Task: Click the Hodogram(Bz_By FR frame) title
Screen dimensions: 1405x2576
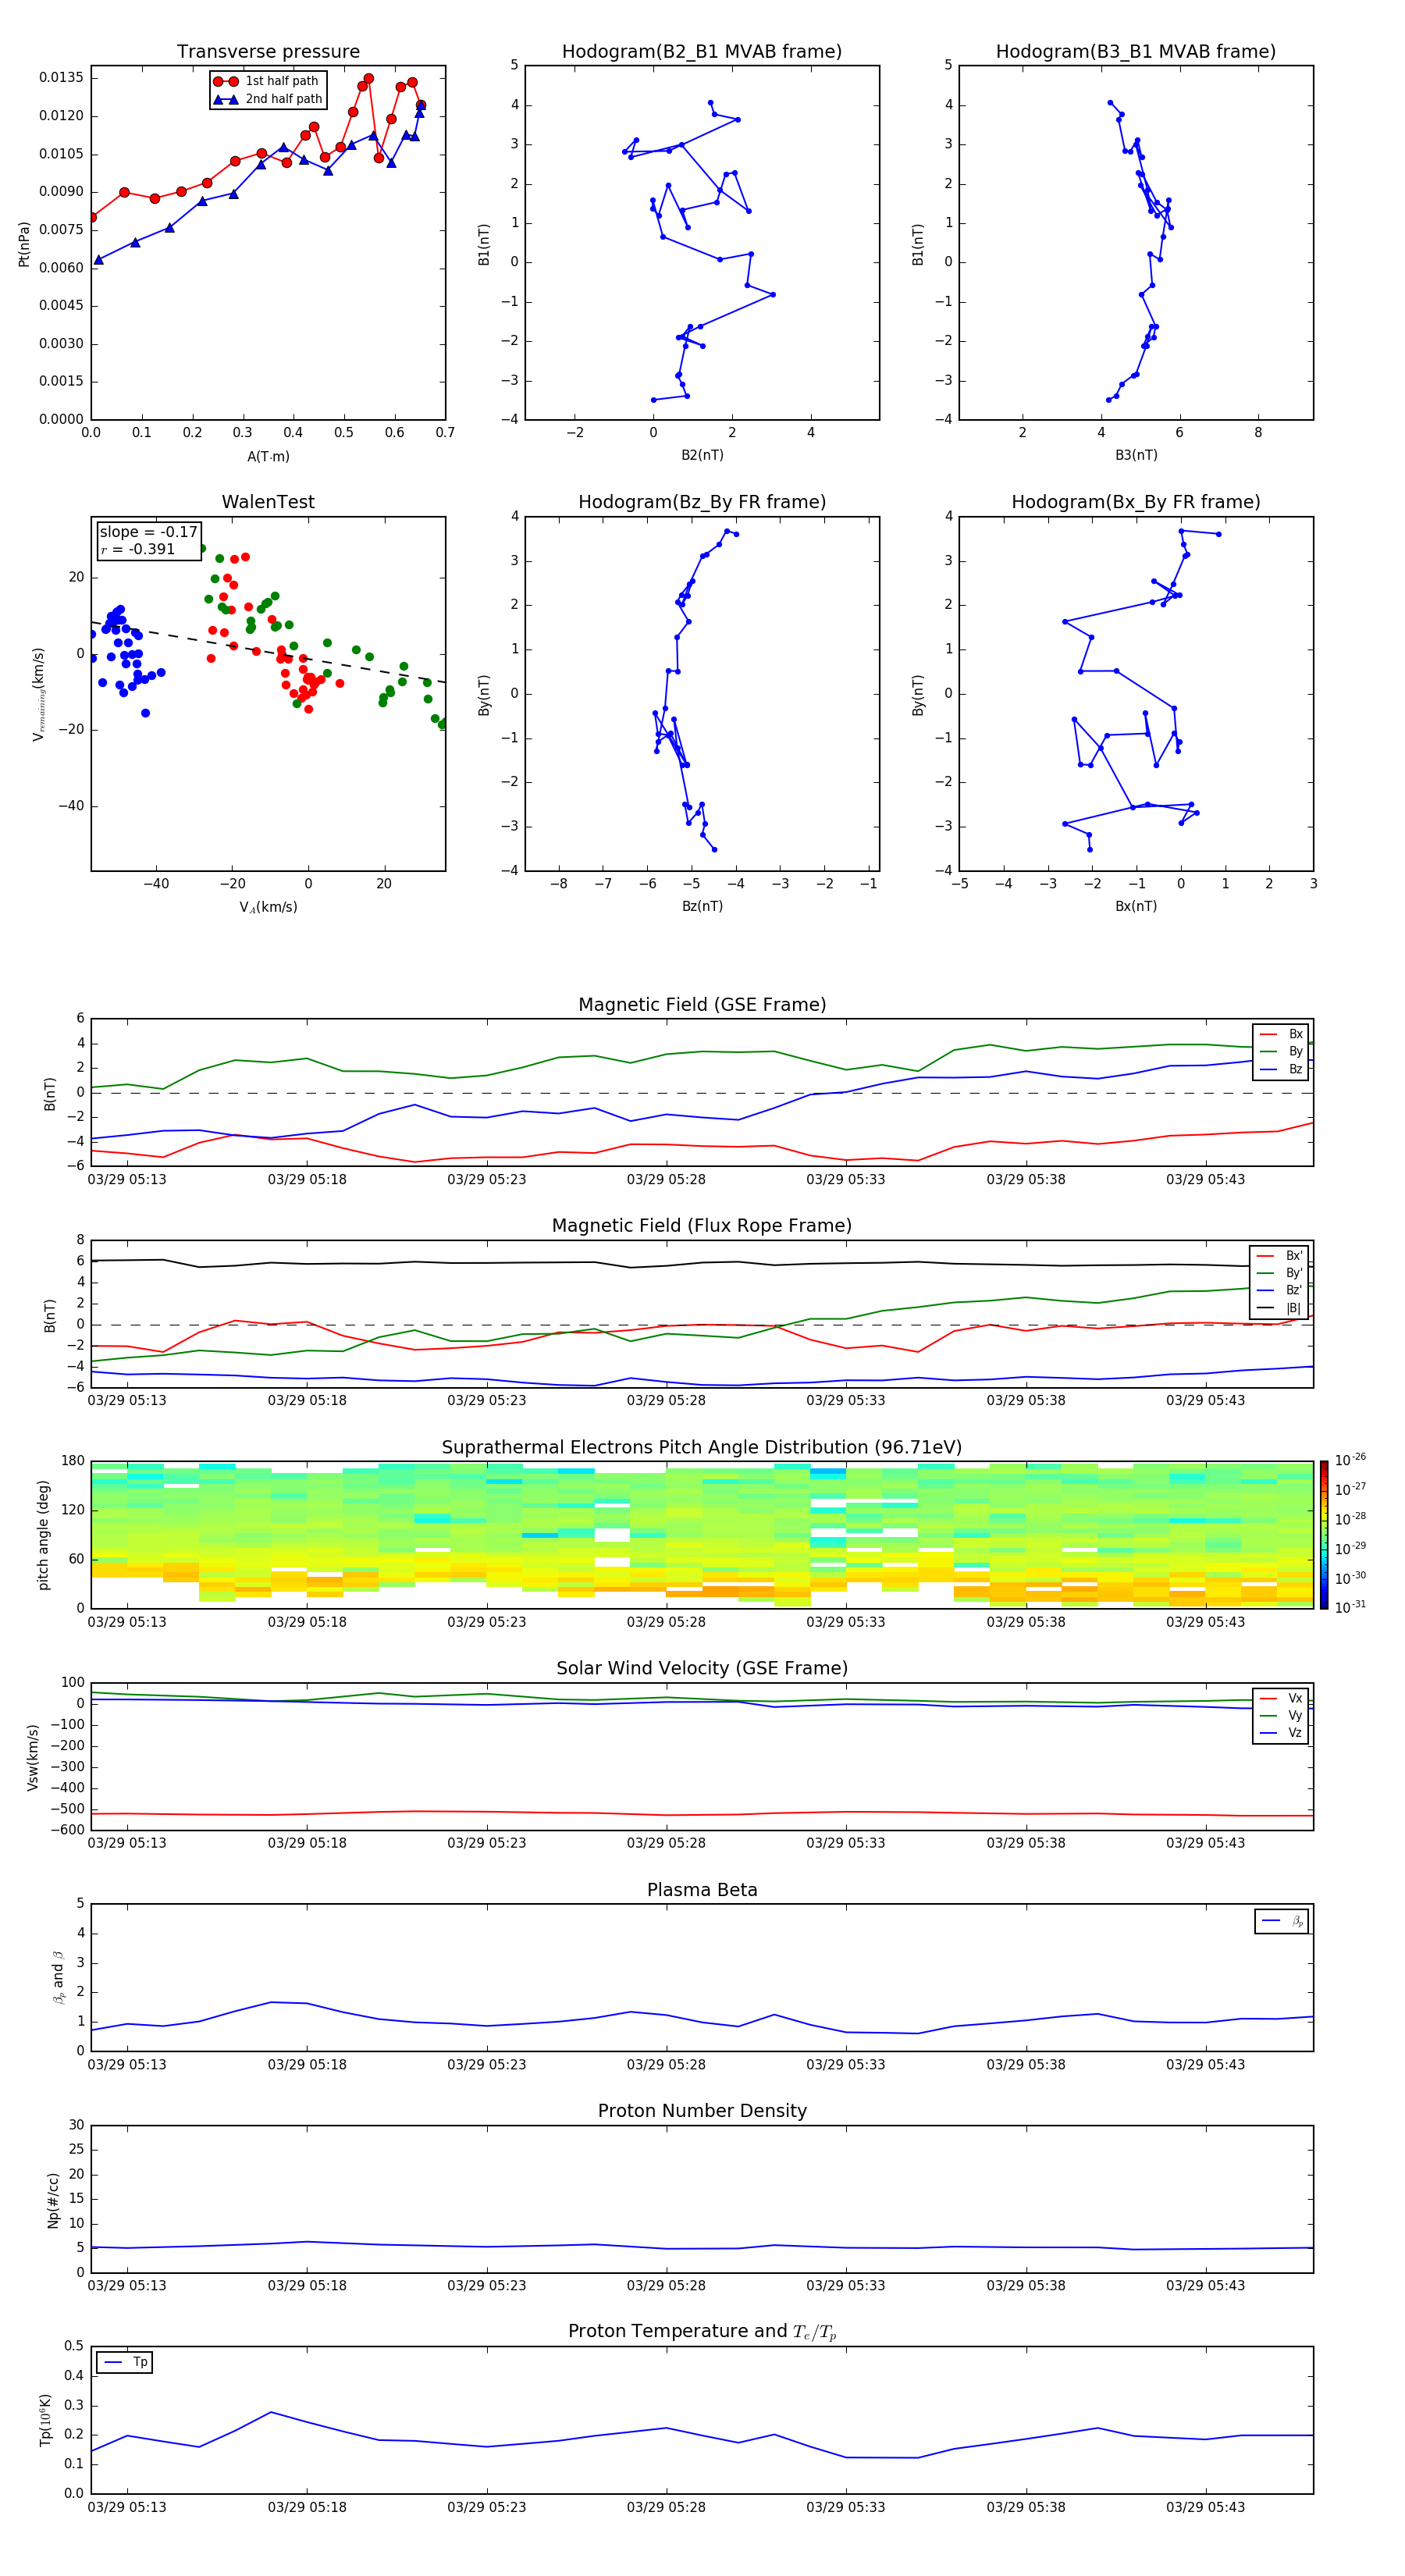Action: 701,502
